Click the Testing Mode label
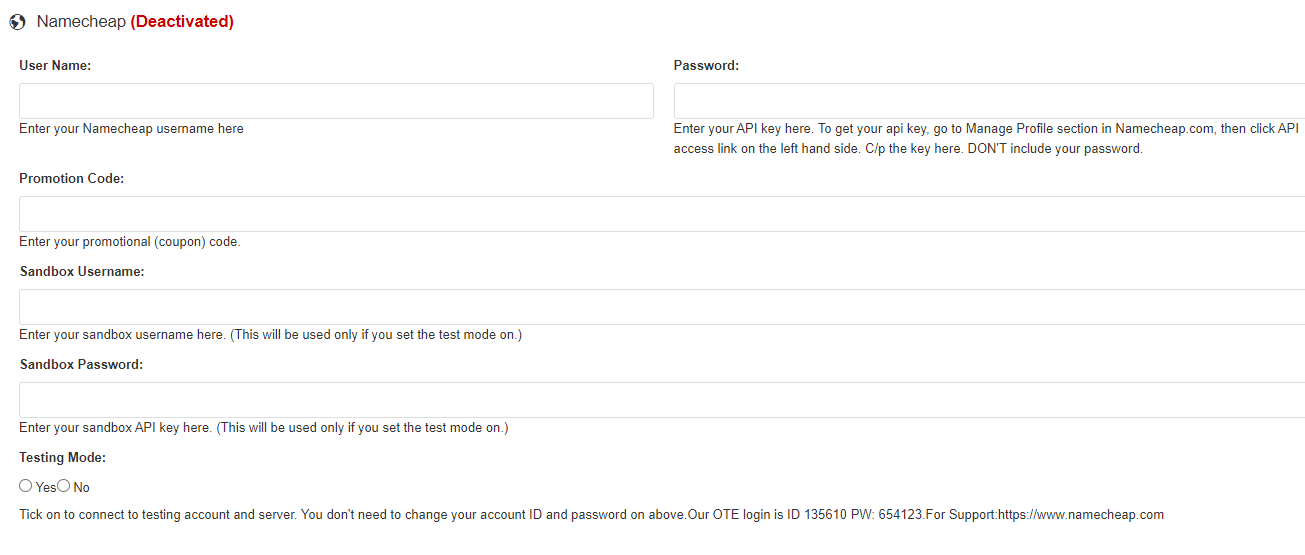 (x=62, y=457)
